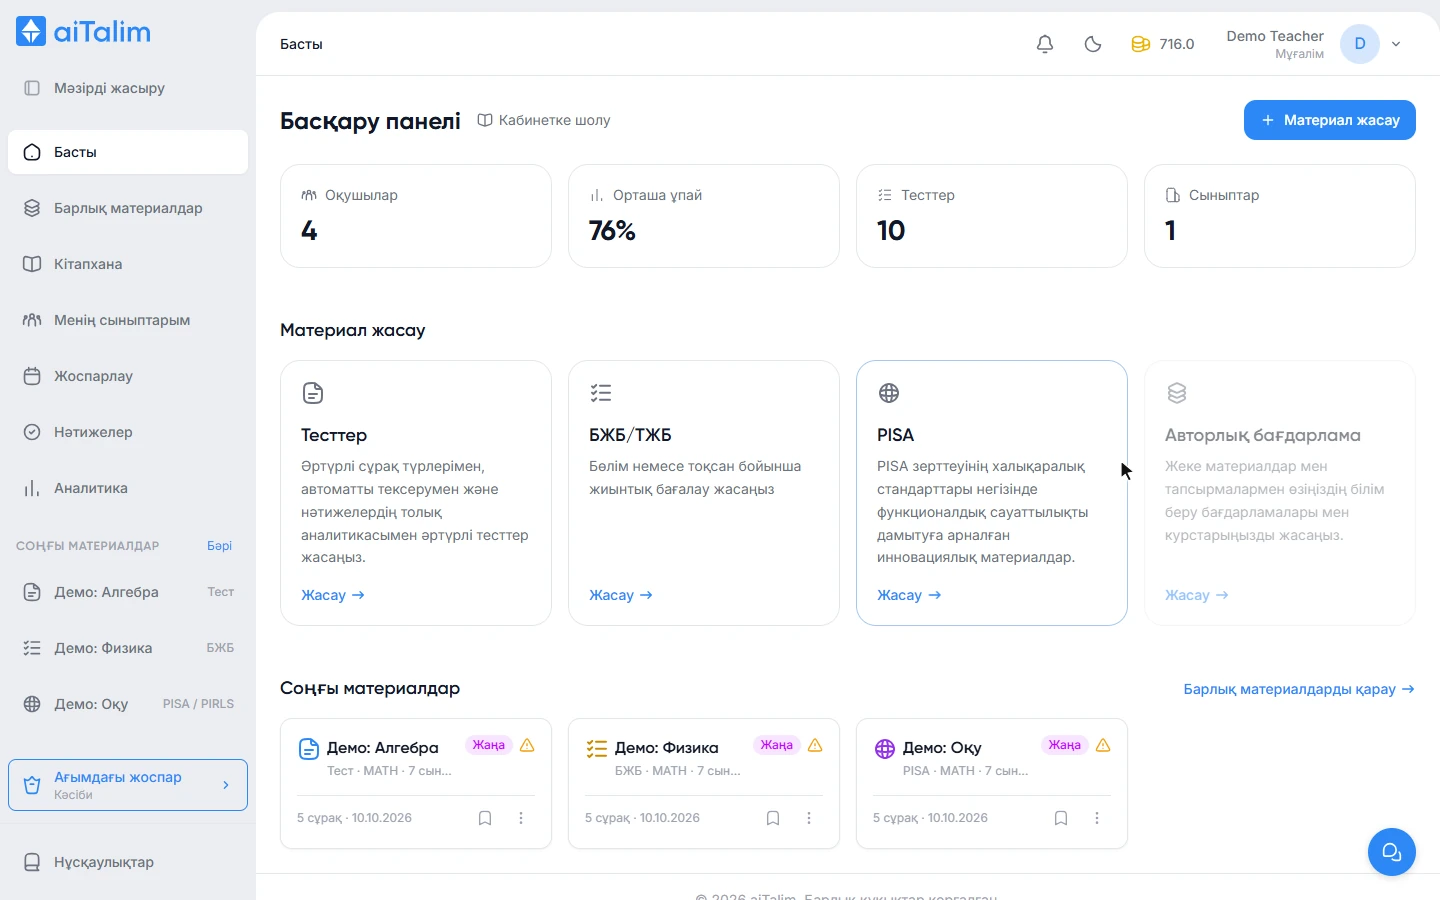This screenshot has height=900, width=1440.
Task: Click Жасау link in БЖБ/ТЖБ card
Action: (x=621, y=595)
